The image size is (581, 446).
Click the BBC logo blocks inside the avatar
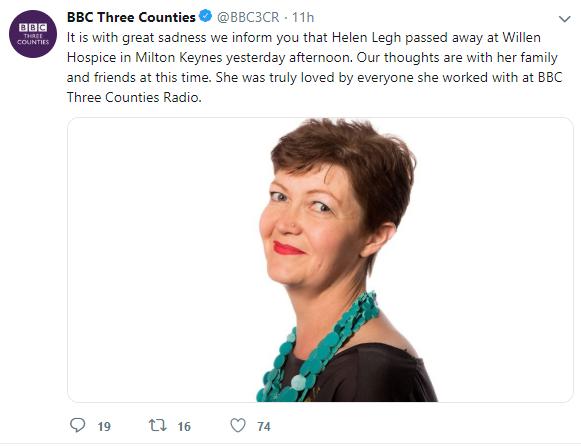(33, 27)
